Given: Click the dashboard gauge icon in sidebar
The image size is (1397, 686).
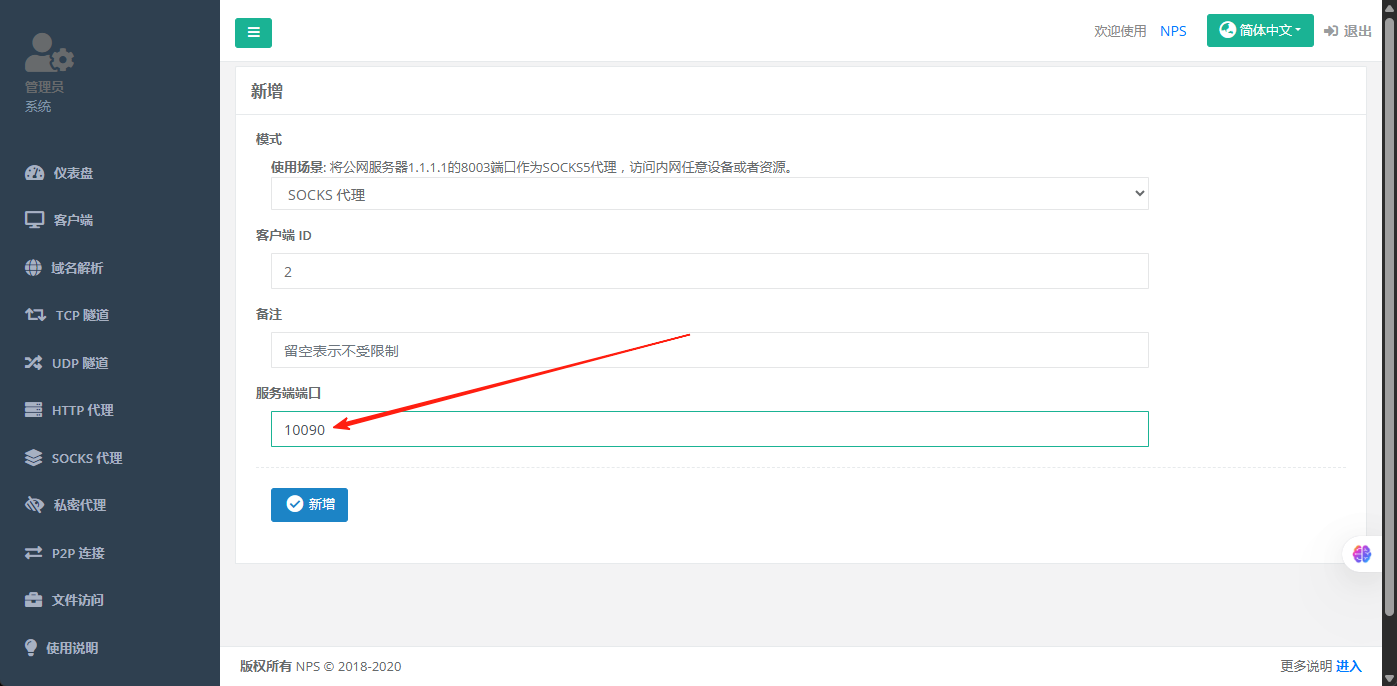Looking at the screenshot, I should pyautogui.click(x=35, y=173).
